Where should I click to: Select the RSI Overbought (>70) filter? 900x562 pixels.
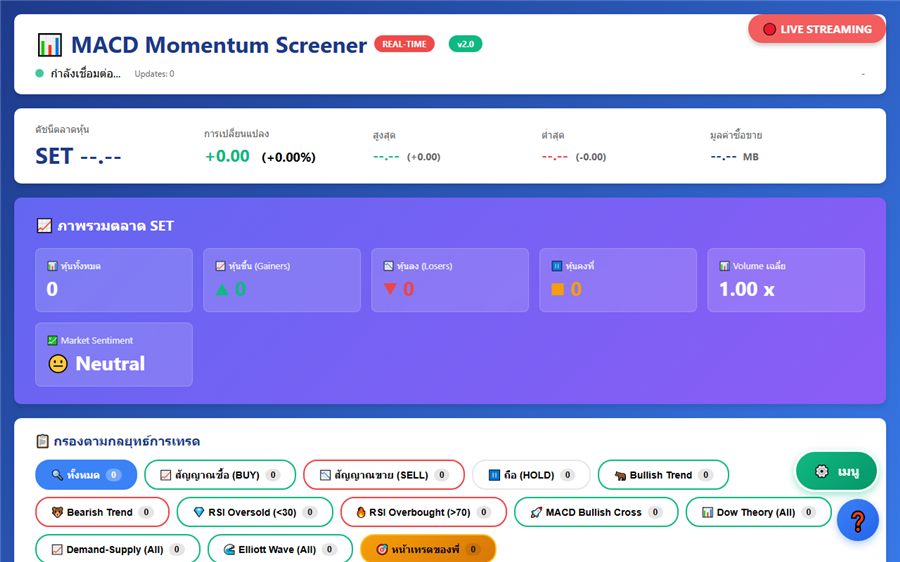coord(424,512)
